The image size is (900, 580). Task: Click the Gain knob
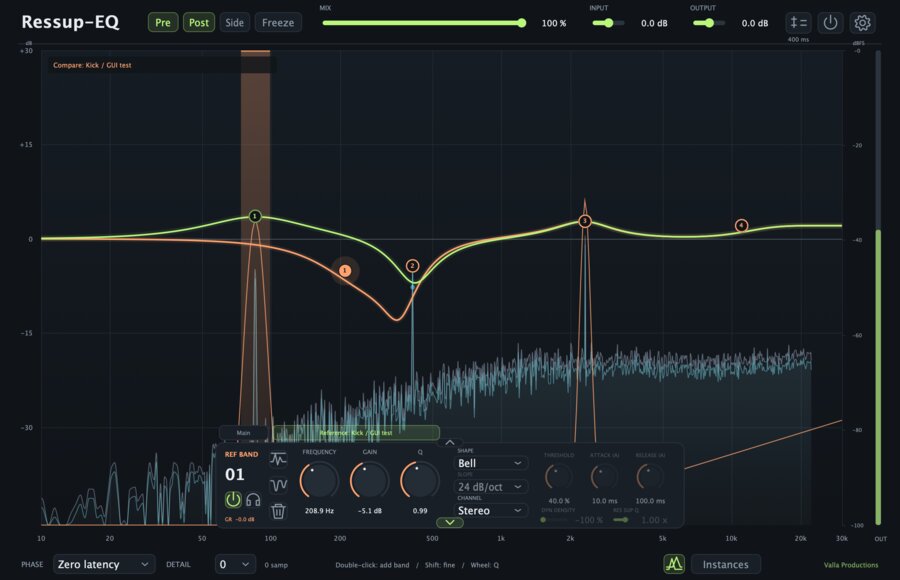(369, 481)
